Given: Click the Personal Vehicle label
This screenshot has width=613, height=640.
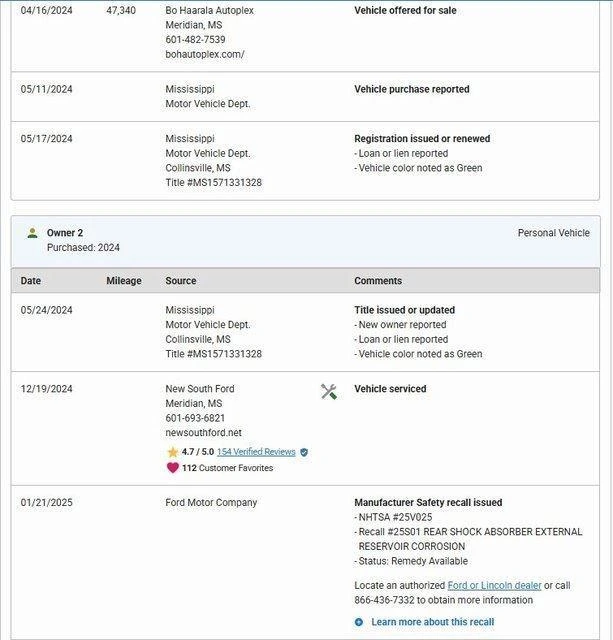Looking at the screenshot, I should tap(553, 233).
